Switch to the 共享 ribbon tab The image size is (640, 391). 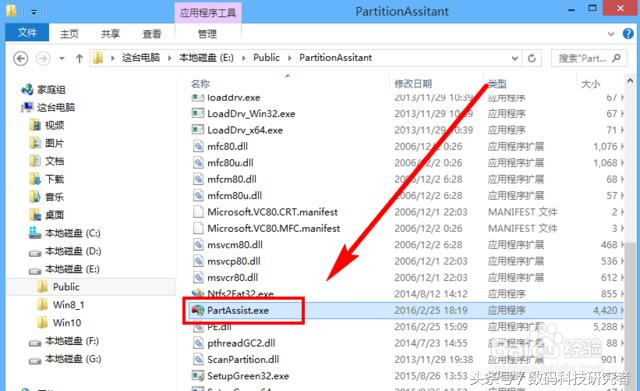[110, 33]
